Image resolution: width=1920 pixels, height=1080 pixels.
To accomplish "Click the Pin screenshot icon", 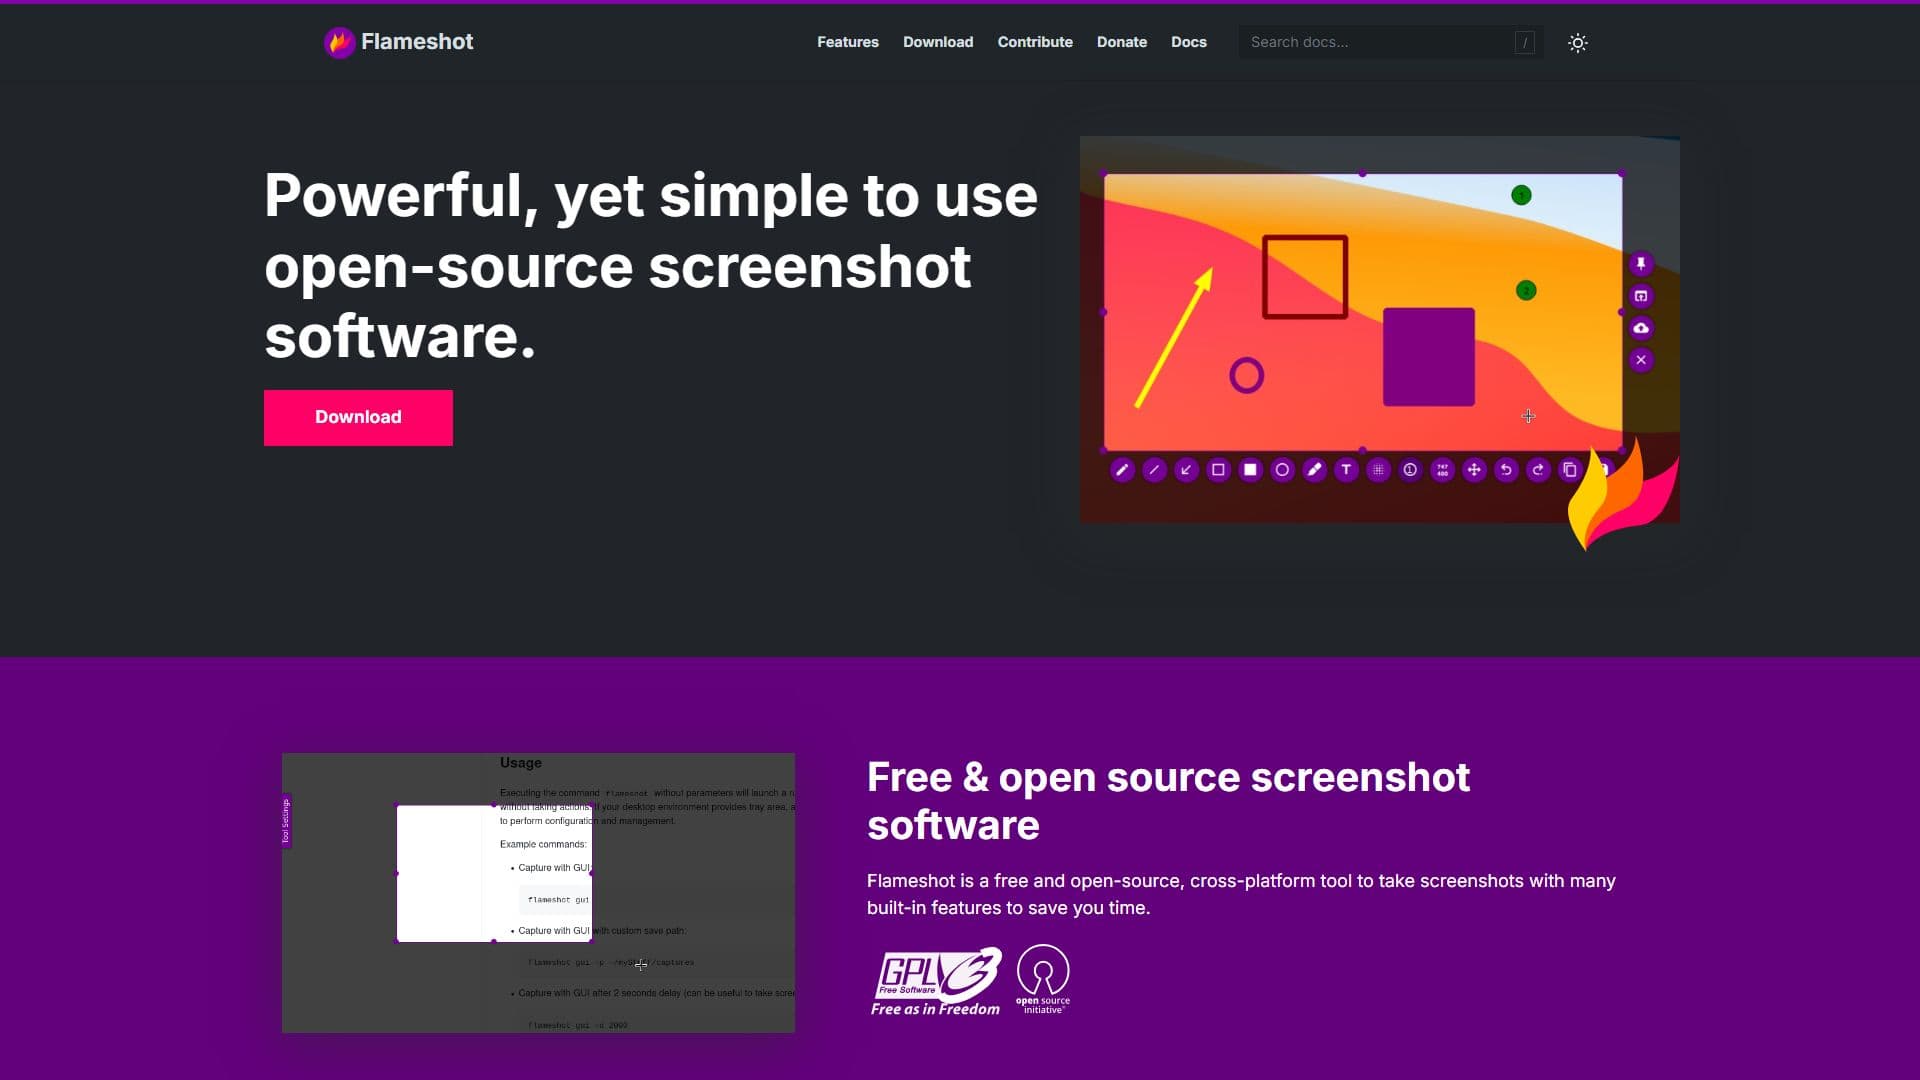I will pyautogui.click(x=1641, y=264).
